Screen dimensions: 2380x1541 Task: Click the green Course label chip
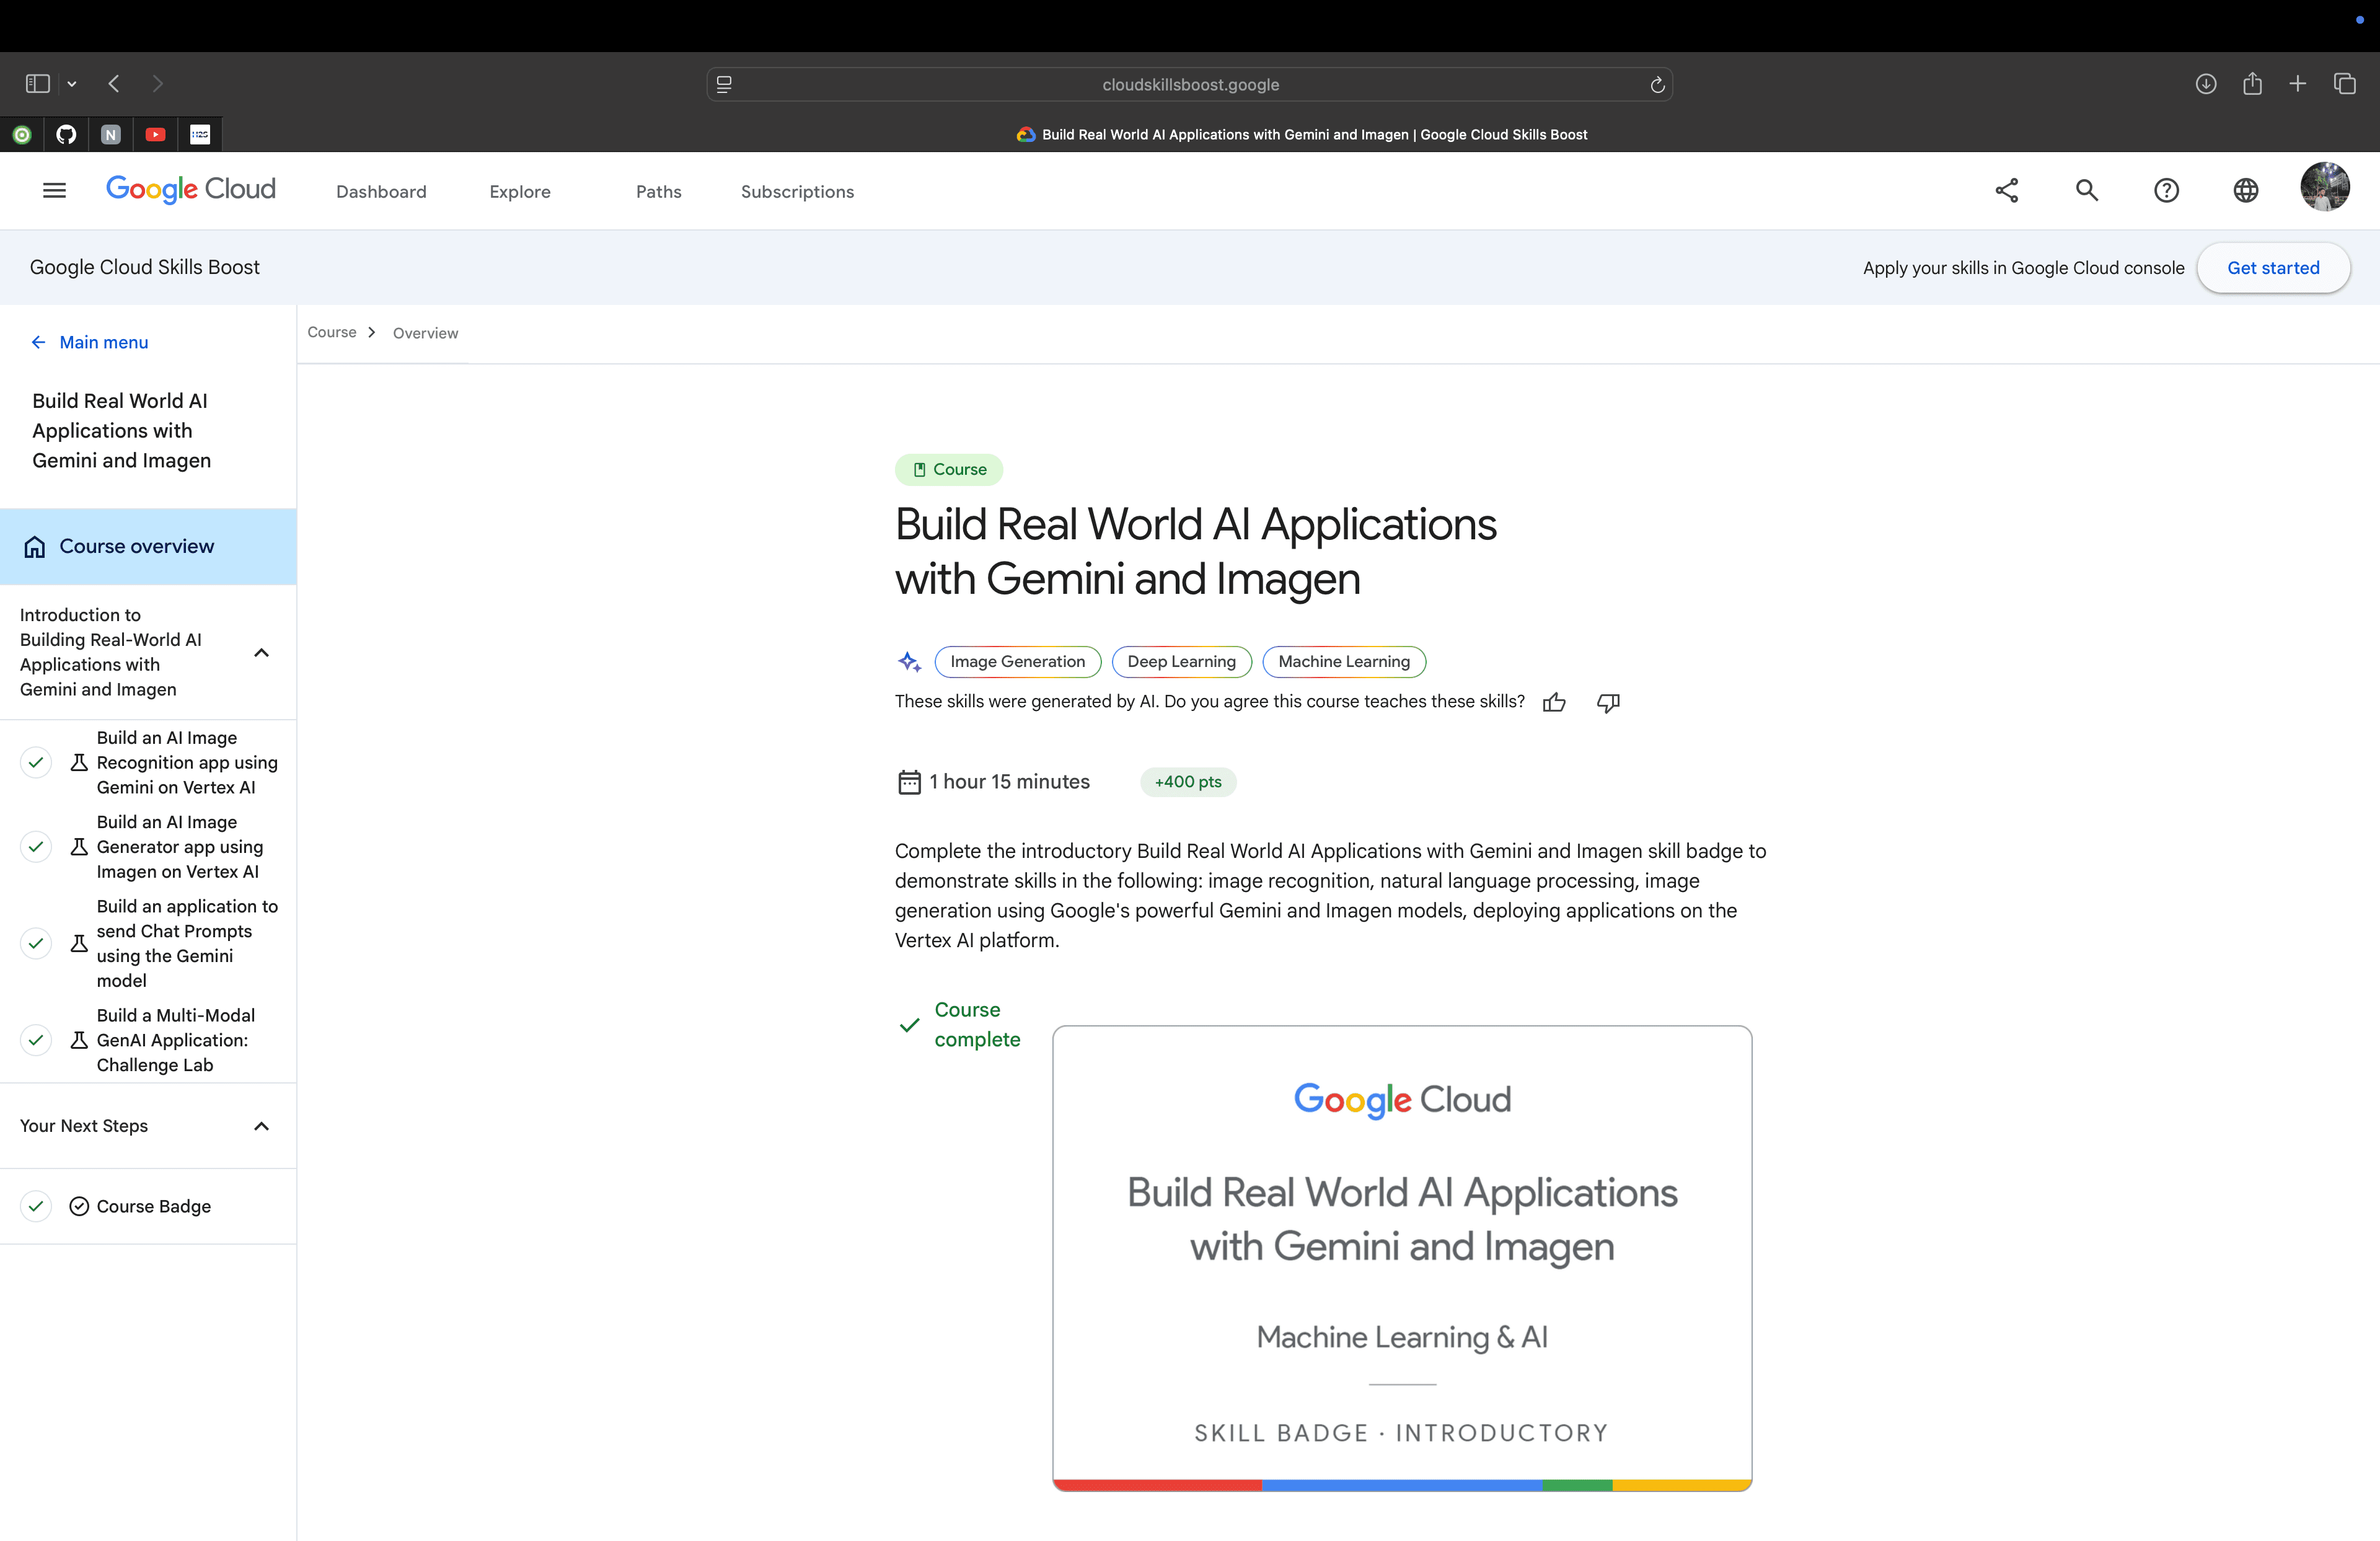pos(949,470)
